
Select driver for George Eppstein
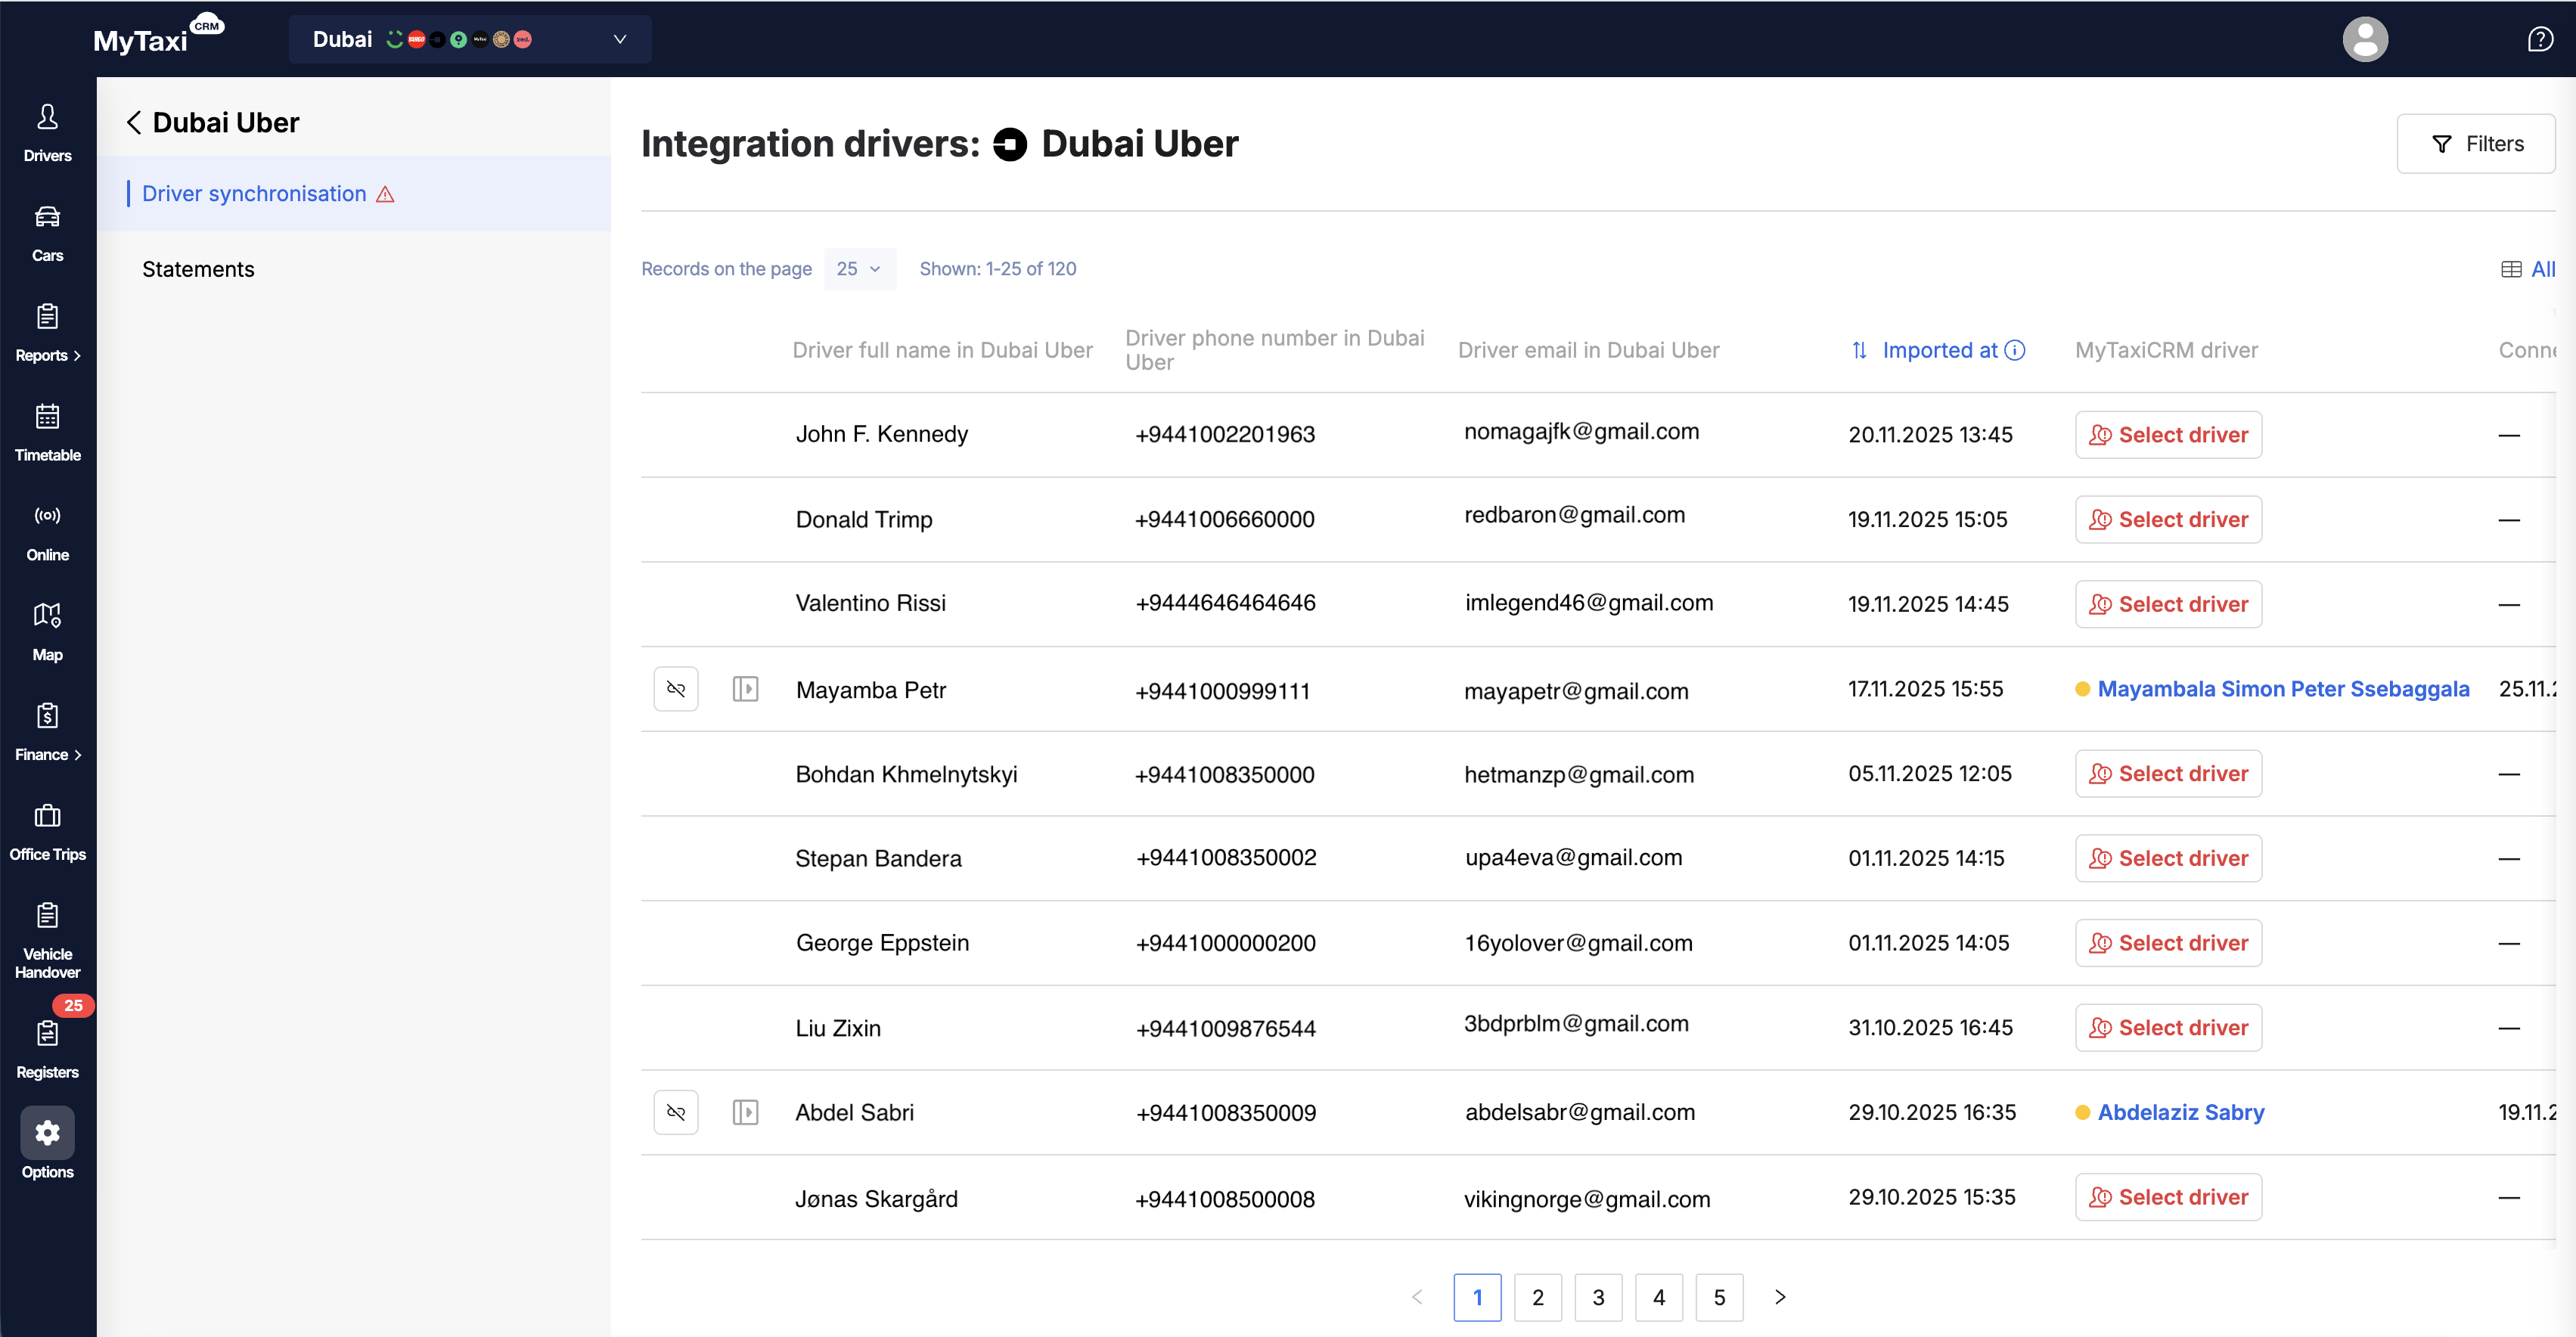click(2168, 943)
